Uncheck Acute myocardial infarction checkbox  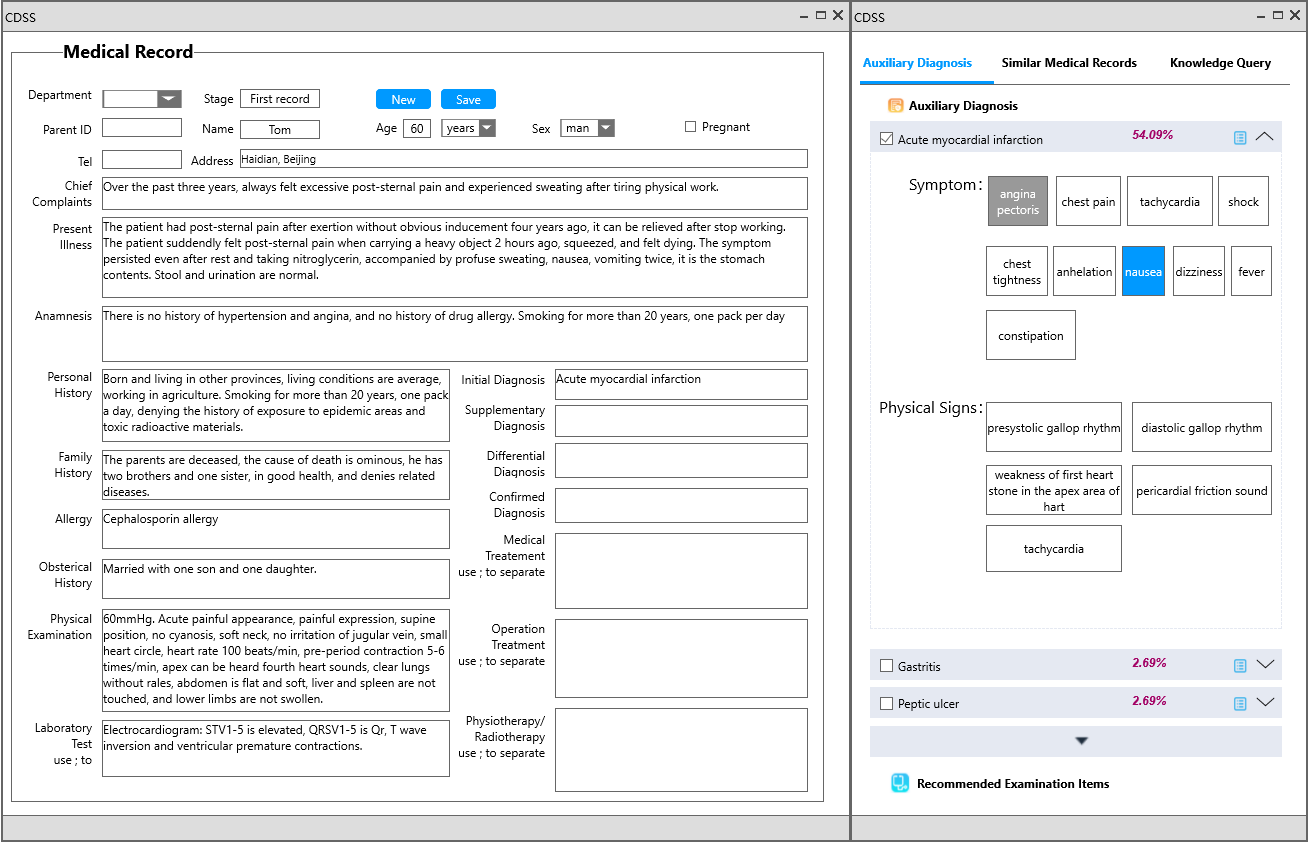(886, 139)
